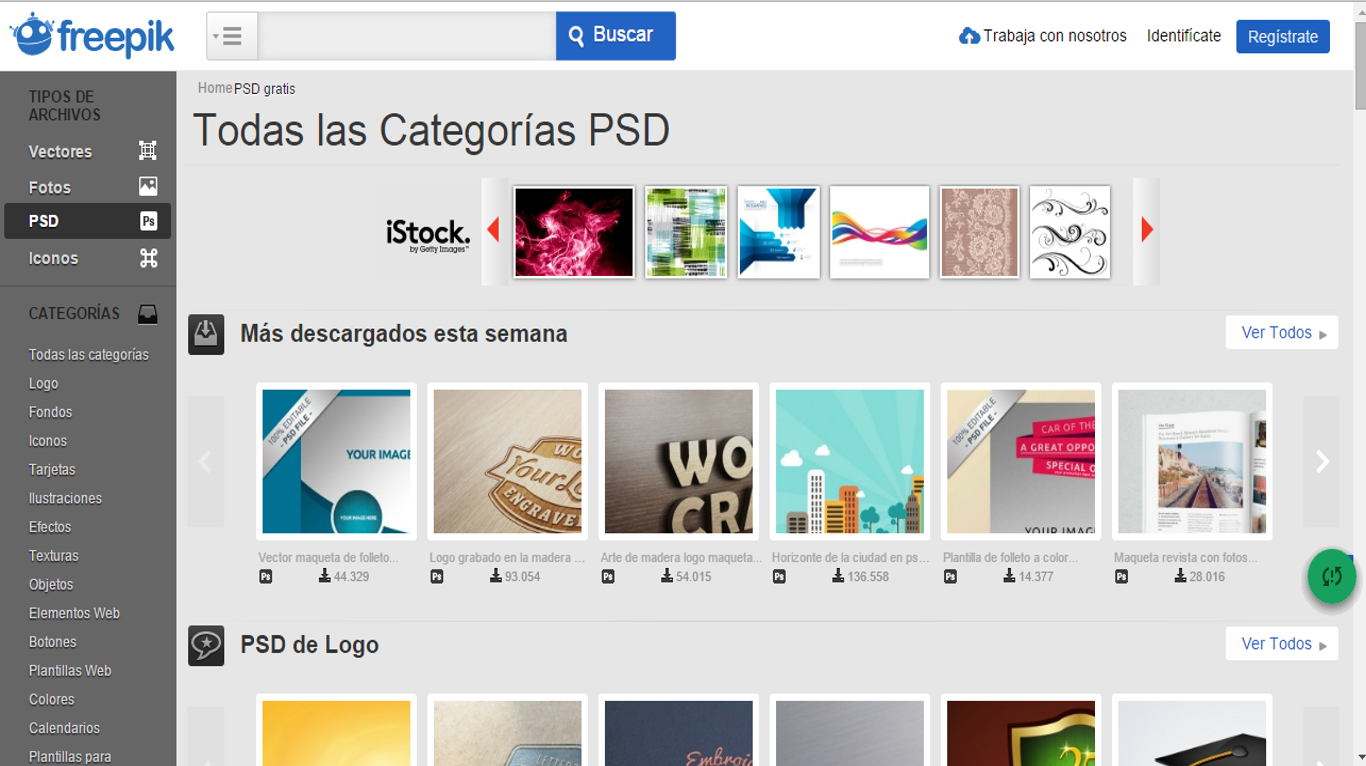Image resolution: width=1366 pixels, height=766 pixels.
Task: Click the downloads icon next to 'Más descargados esta semana'
Action: tap(206, 333)
